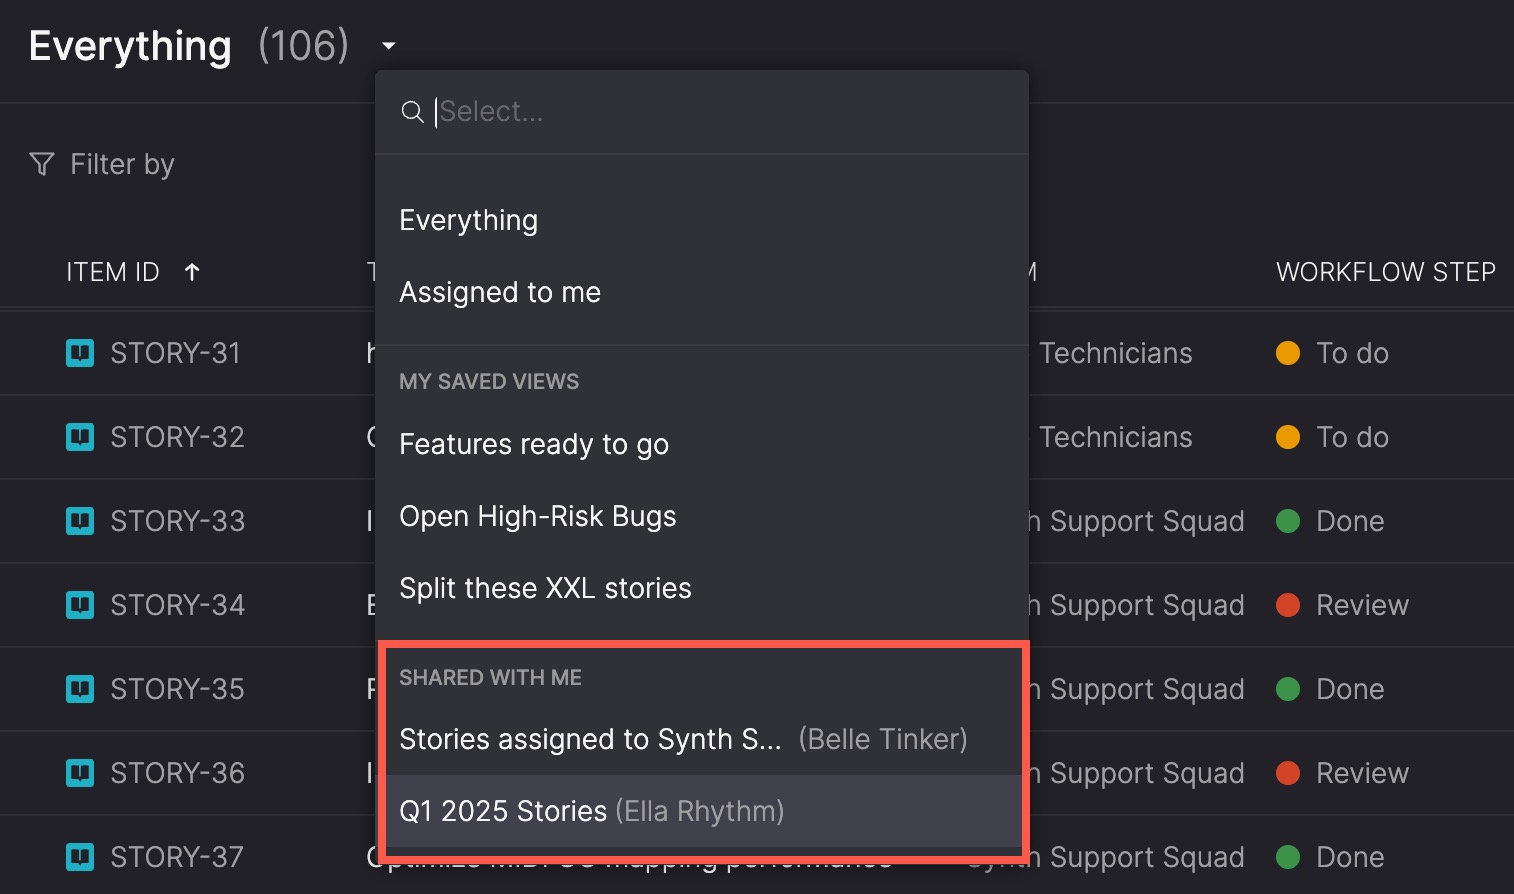Click the ITEM ID sort arrow
Viewport: 1514px width, 894px height.
coord(192,272)
